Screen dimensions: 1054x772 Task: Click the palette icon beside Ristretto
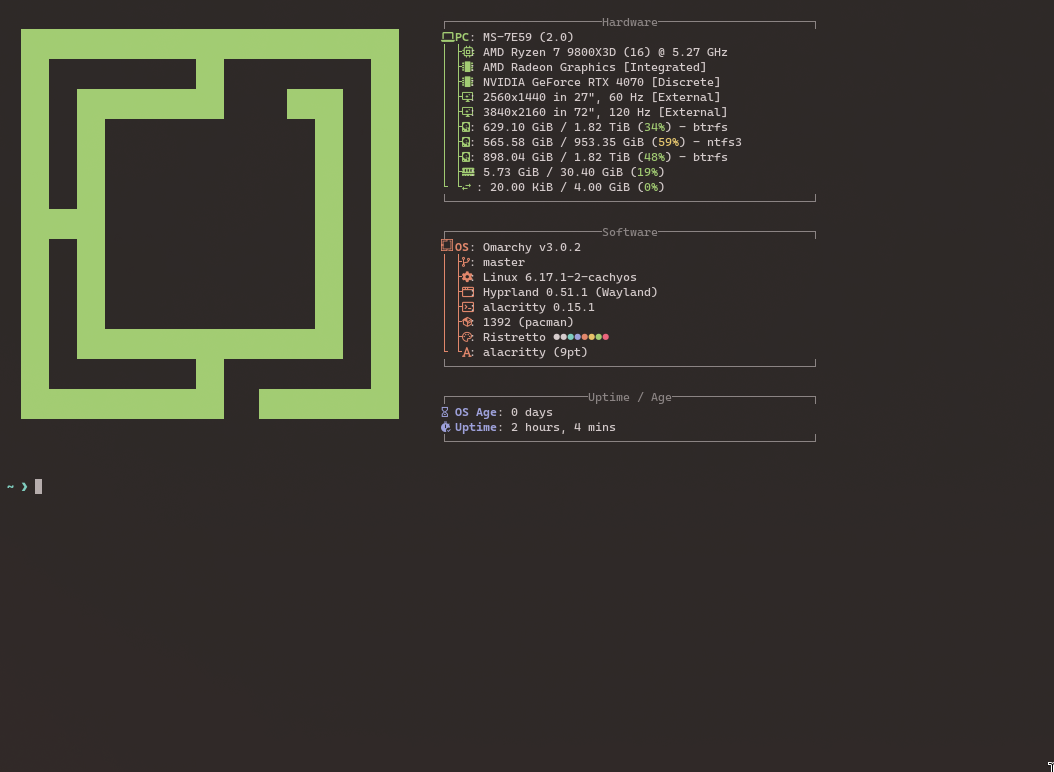coord(468,337)
